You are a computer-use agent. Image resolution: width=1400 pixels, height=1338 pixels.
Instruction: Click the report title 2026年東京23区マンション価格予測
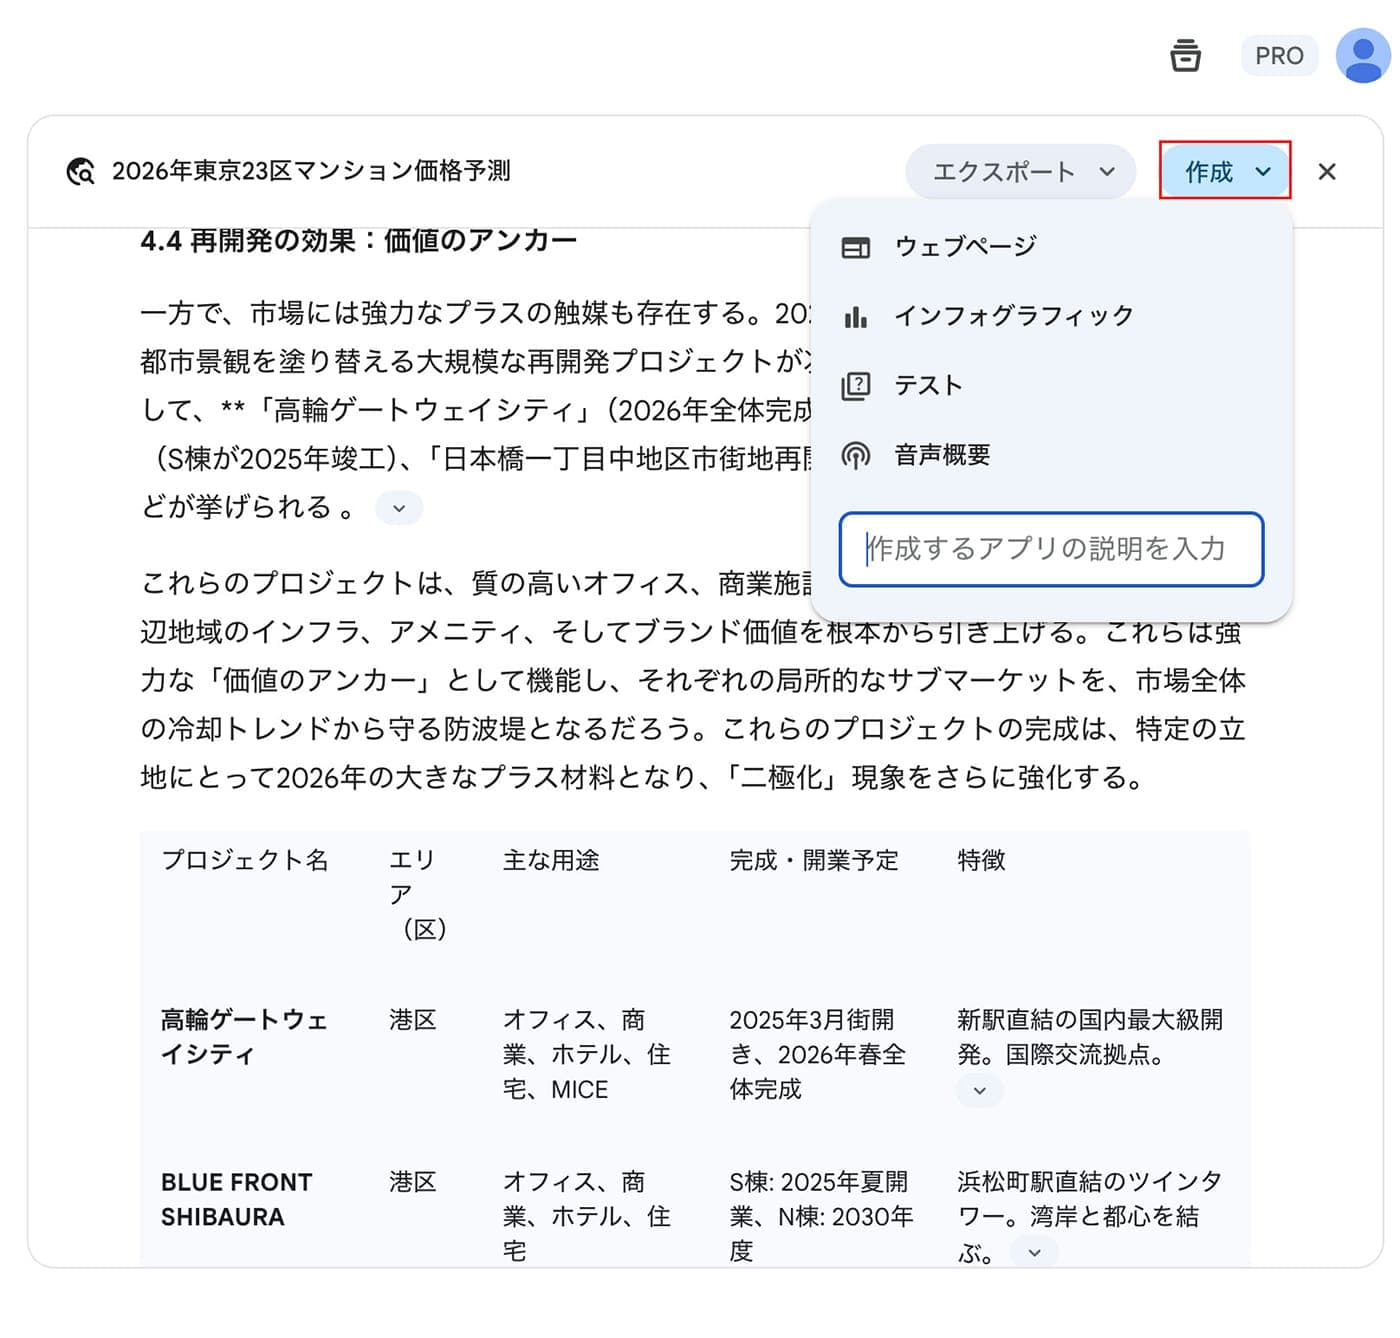click(311, 171)
